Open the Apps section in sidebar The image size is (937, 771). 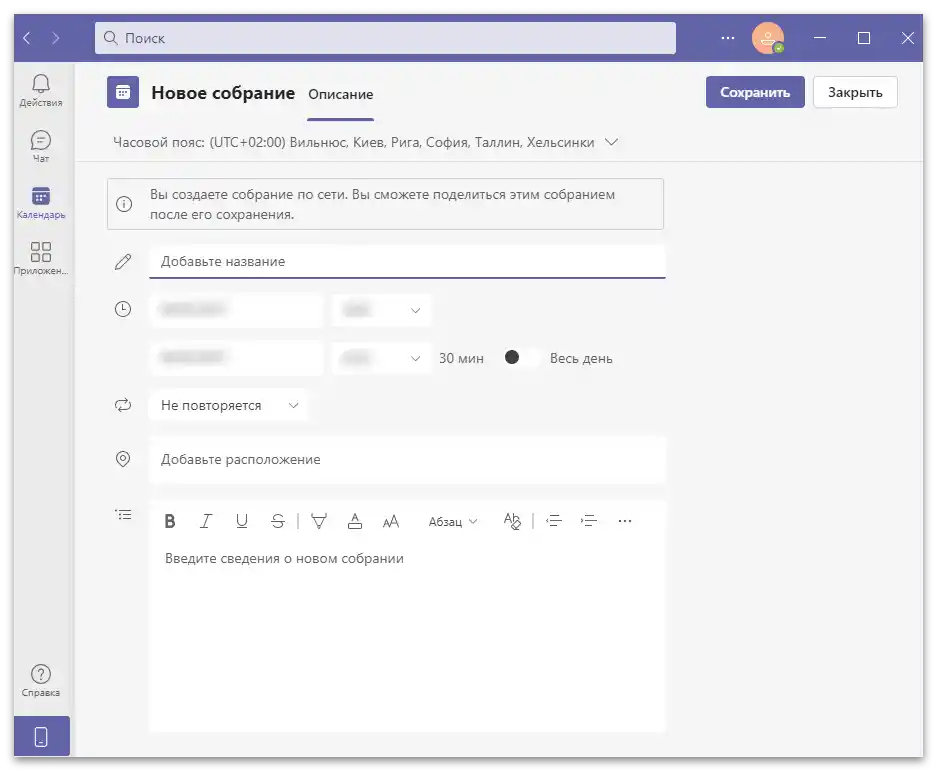[x=41, y=259]
